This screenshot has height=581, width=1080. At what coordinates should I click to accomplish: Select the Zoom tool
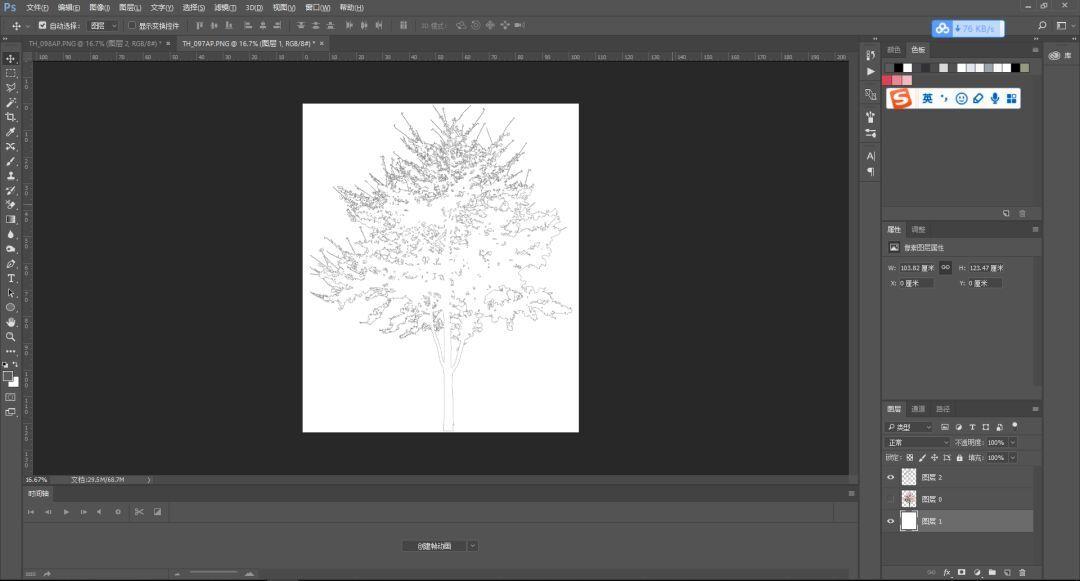(10, 337)
